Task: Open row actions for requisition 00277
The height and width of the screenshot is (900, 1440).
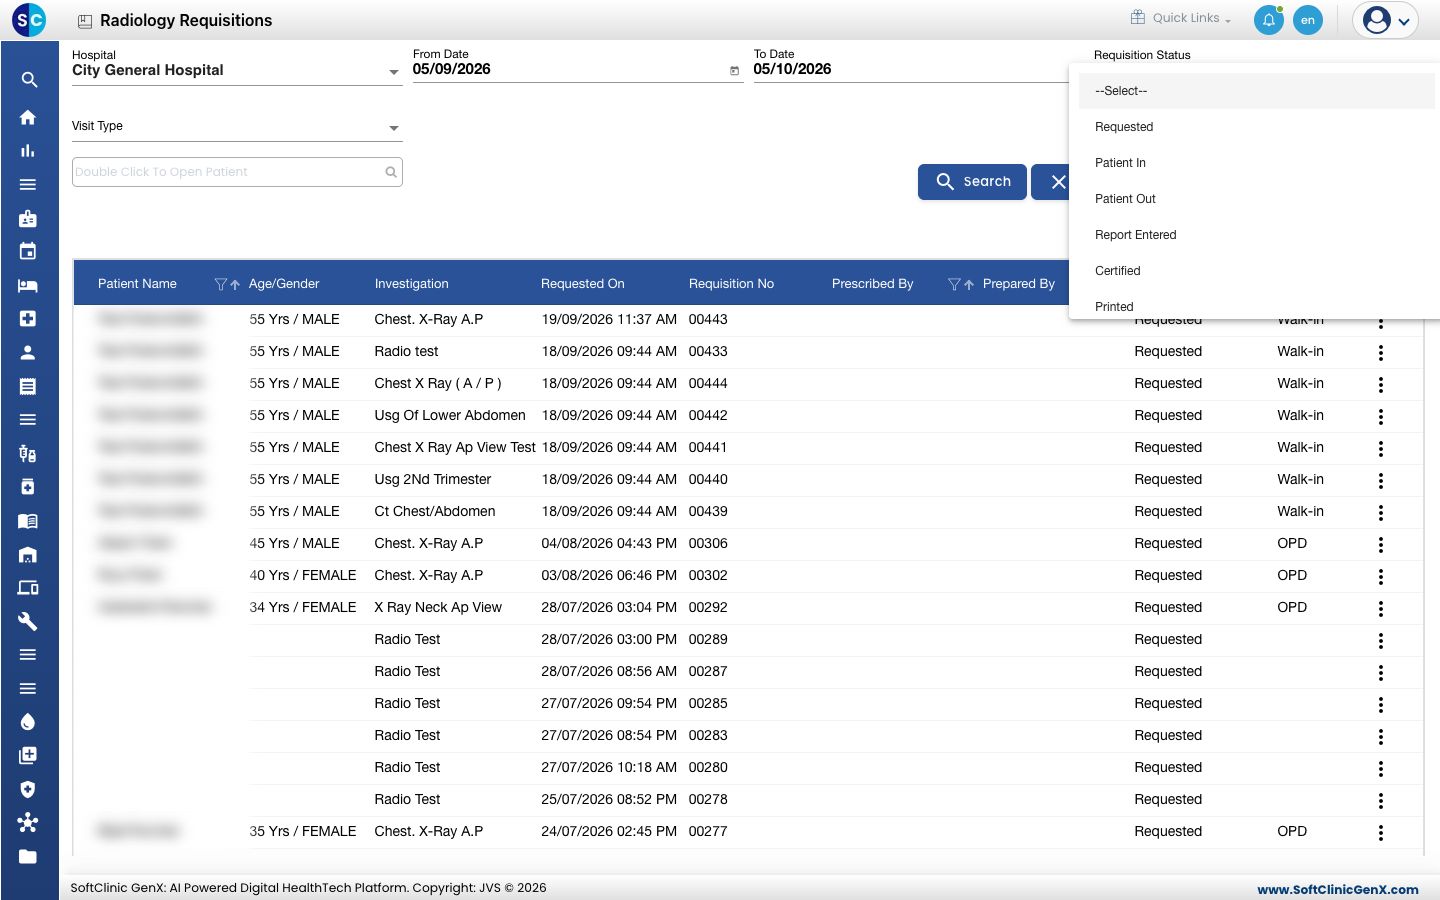Action: coord(1381,832)
